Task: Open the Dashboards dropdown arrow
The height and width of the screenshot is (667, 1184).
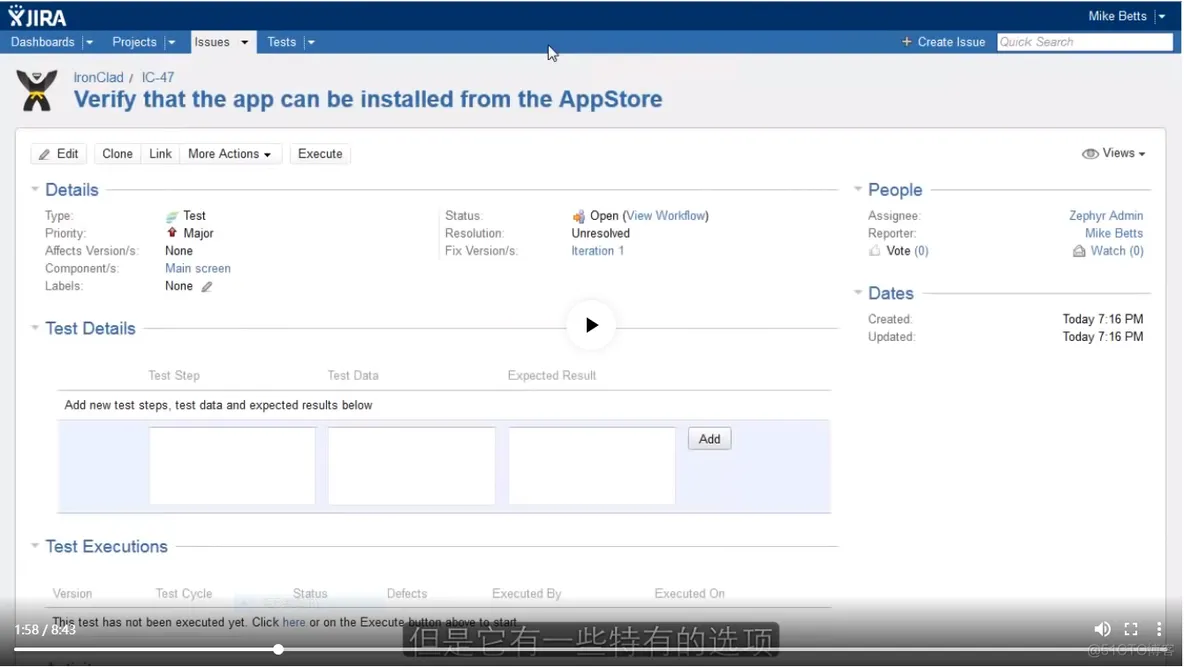Action: tap(89, 42)
